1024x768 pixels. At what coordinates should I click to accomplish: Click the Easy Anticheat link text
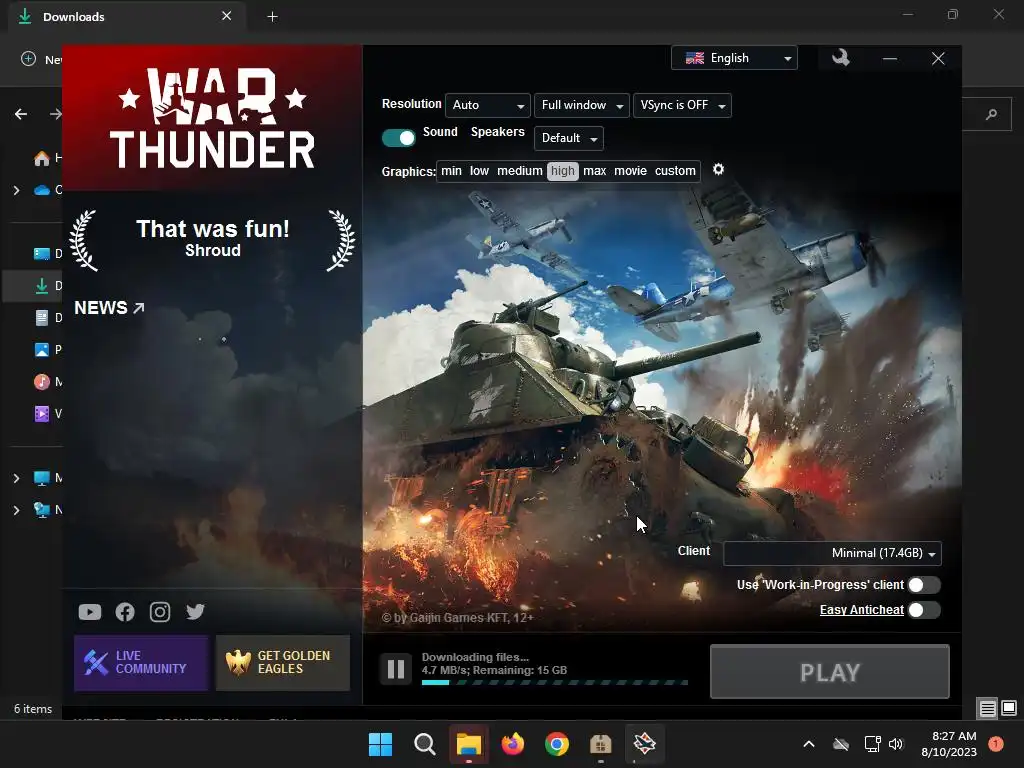pos(861,610)
